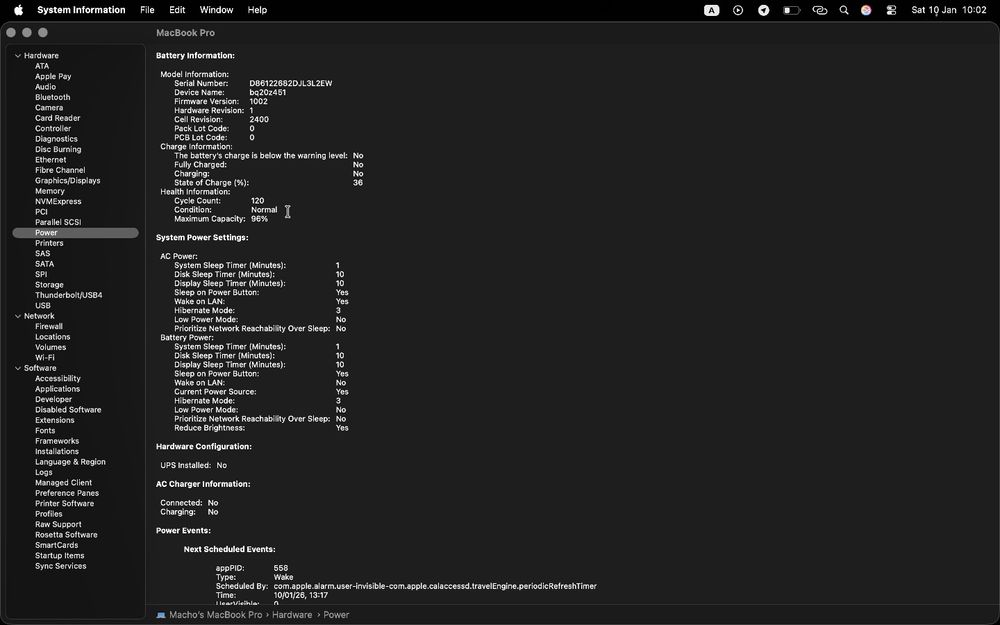Select Storage in the sidebar
1000x625 pixels.
tap(49, 284)
